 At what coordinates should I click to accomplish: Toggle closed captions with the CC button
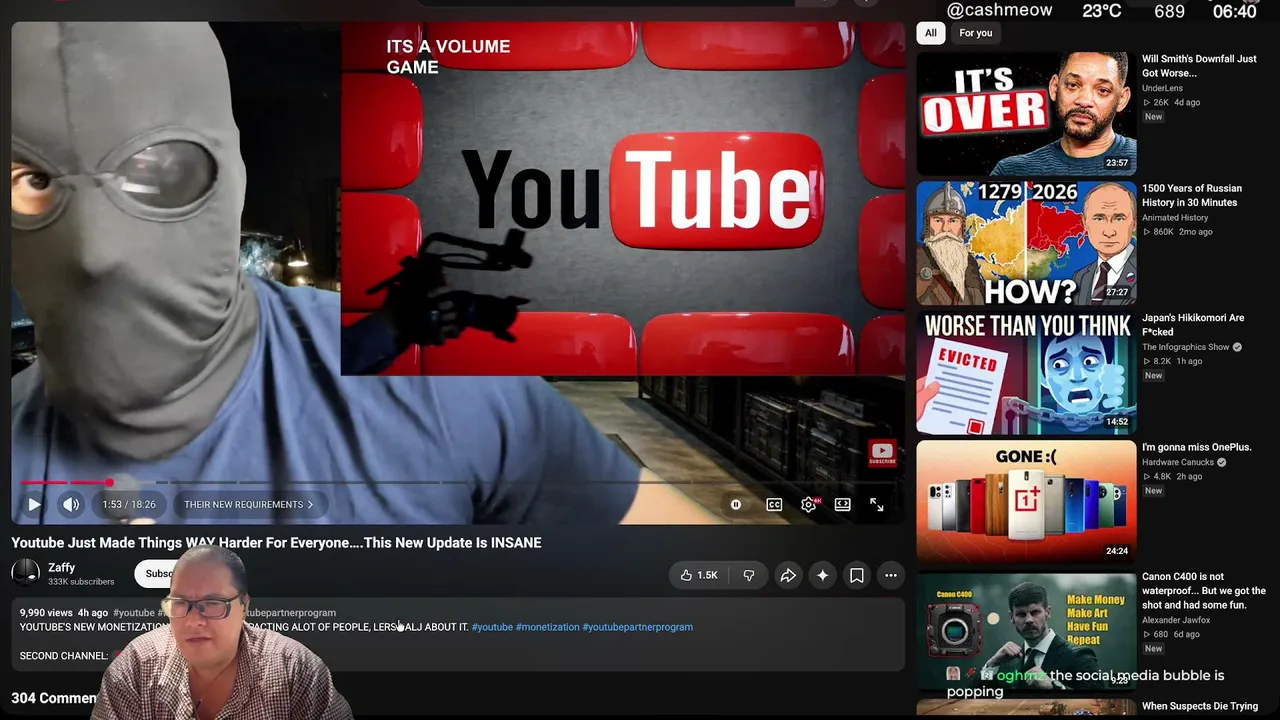point(774,505)
